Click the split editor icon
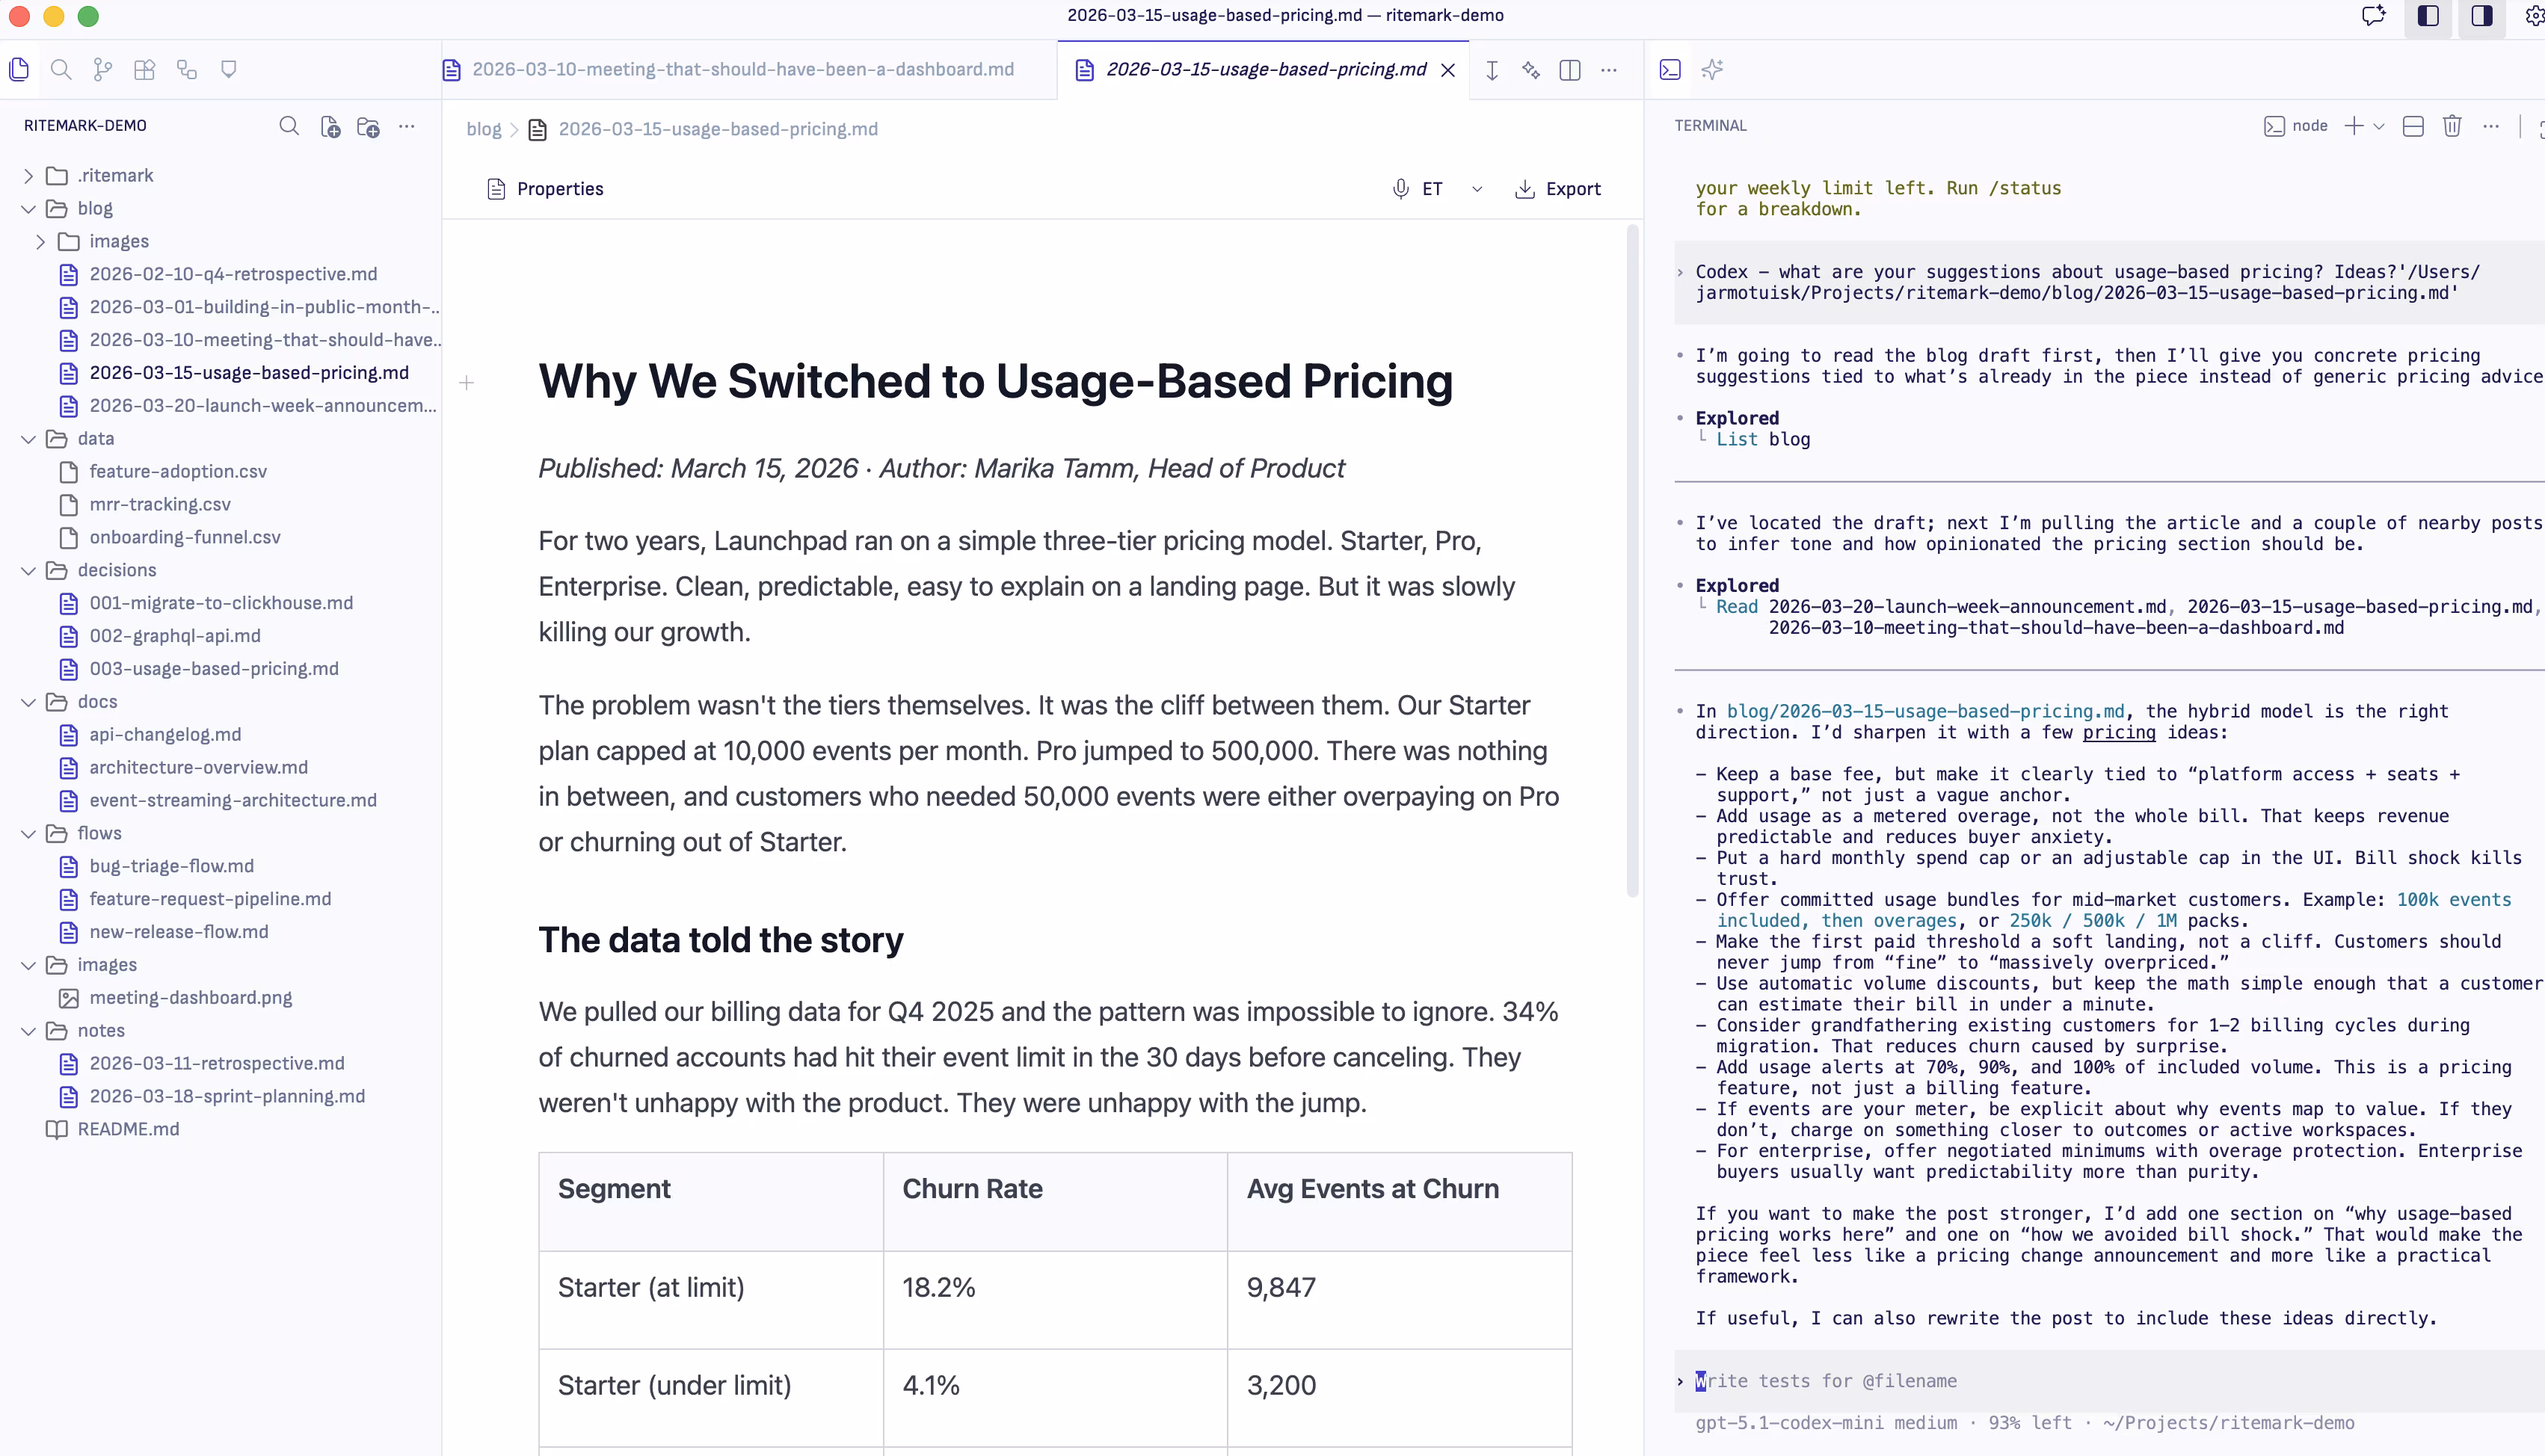The height and width of the screenshot is (1456, 2545). [1570, 70]
